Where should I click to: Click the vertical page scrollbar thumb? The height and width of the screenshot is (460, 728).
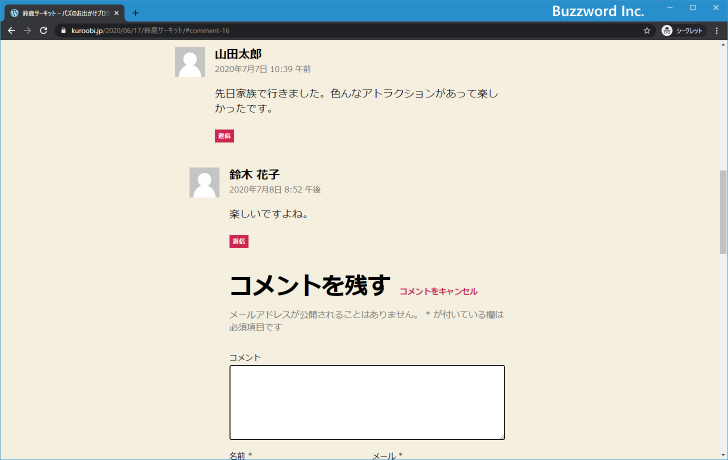point(723,210)
